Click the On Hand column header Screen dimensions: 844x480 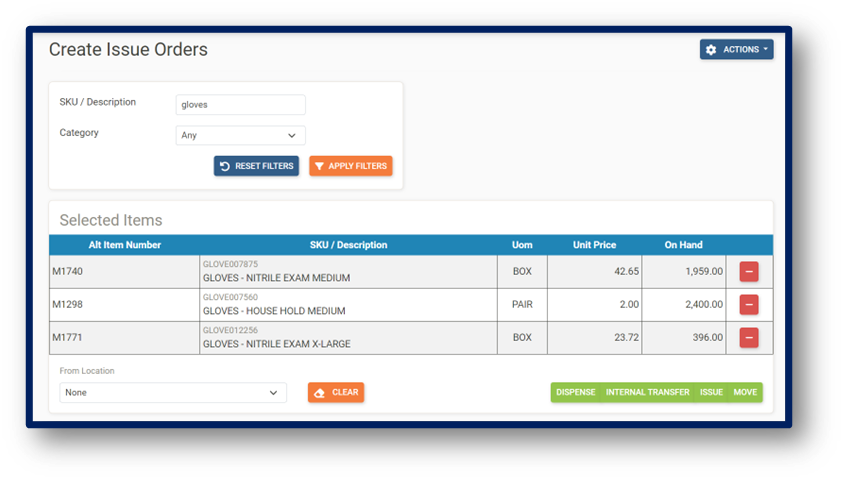coord(683,245)
